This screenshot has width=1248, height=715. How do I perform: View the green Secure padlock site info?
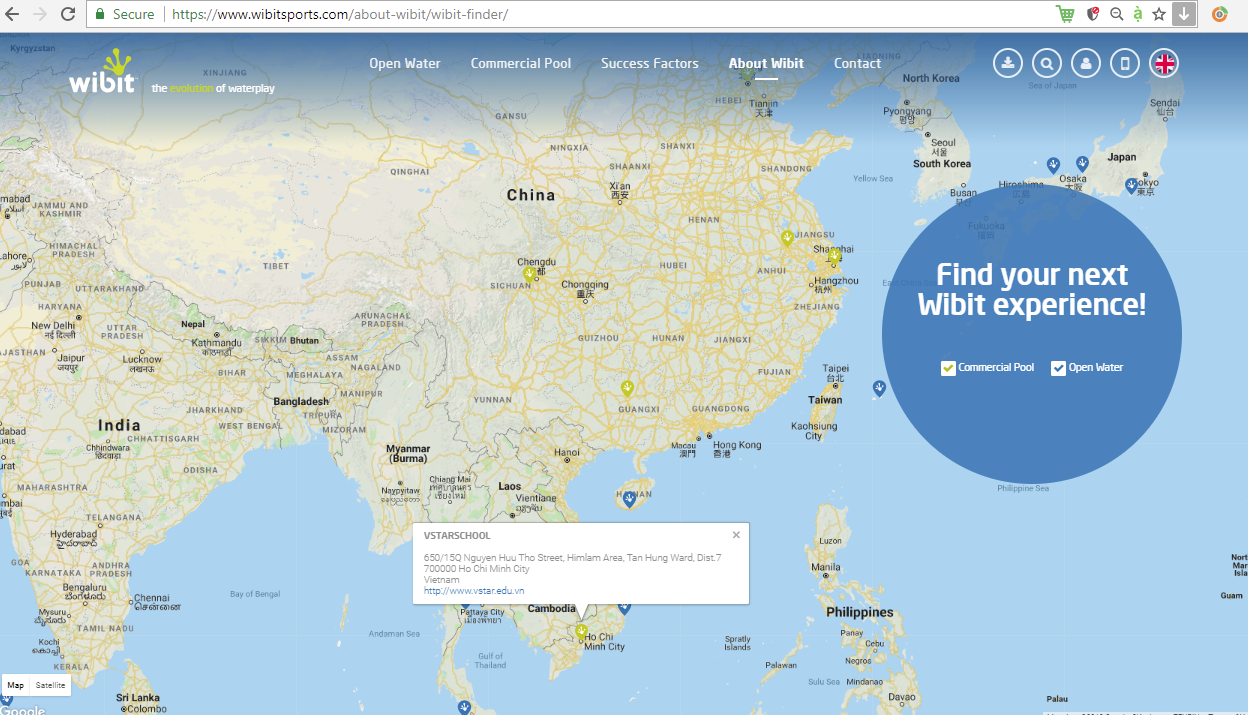125,14
